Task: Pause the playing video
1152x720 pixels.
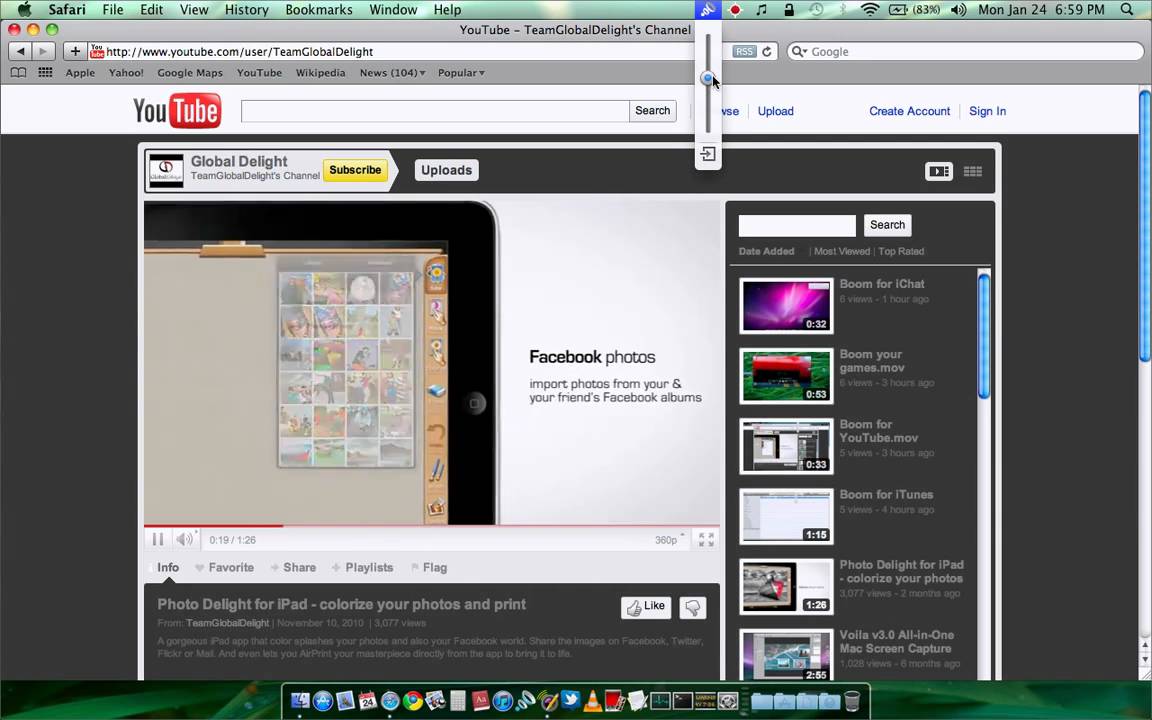Action: (x=157, y=539)
